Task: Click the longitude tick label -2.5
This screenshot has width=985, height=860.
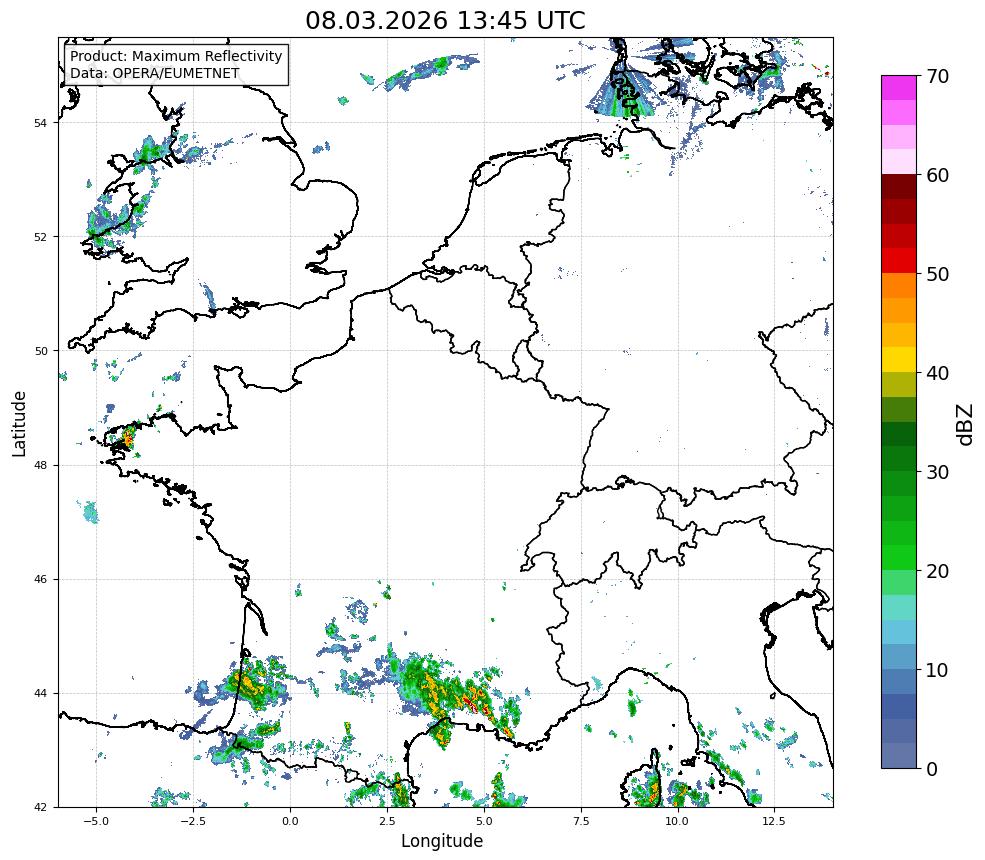Action: tap(193, 821)
